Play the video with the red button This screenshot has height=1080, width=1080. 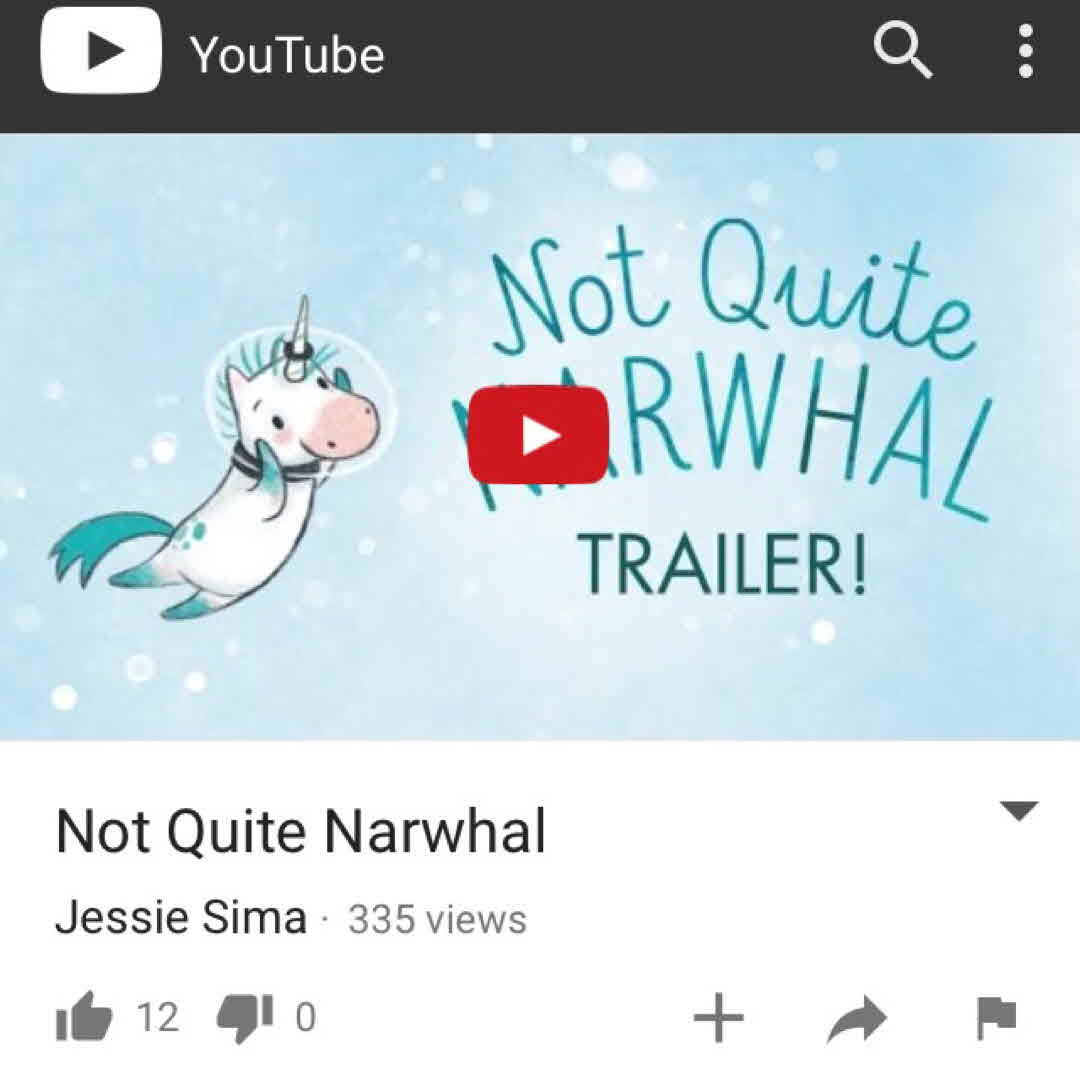coord(538,435)
